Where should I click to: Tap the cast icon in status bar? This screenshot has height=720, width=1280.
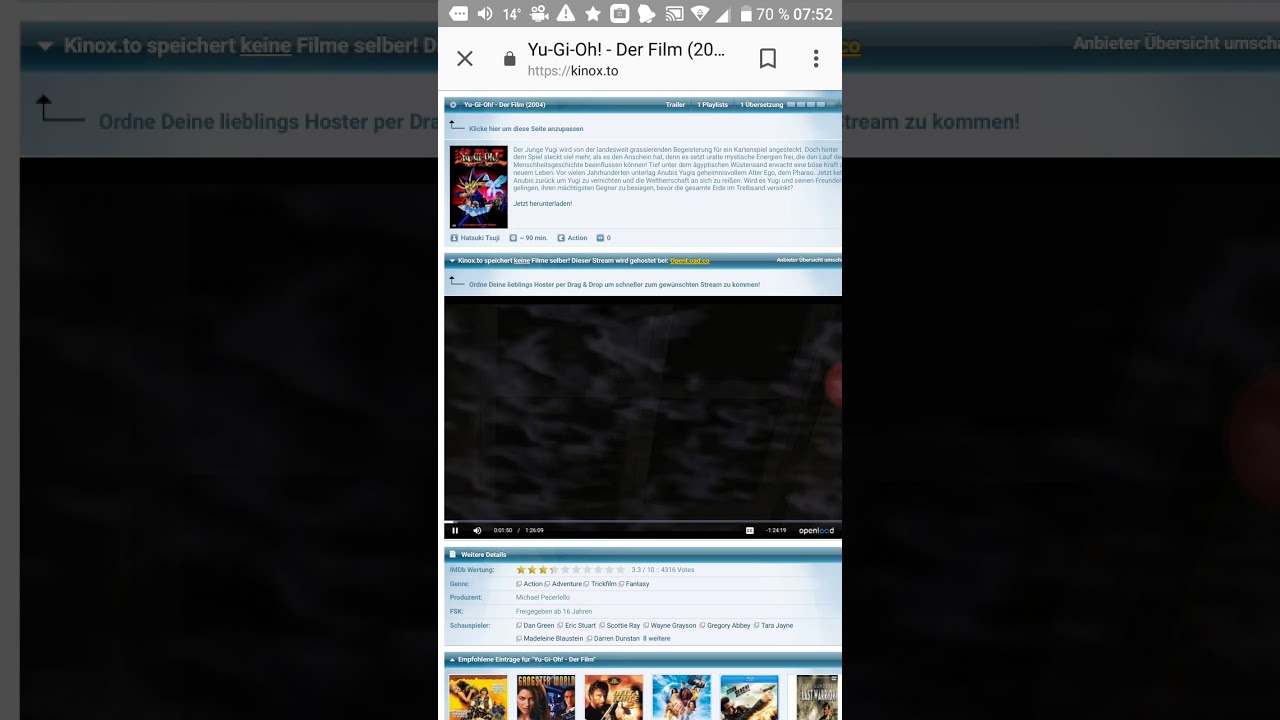pos(674,14)
